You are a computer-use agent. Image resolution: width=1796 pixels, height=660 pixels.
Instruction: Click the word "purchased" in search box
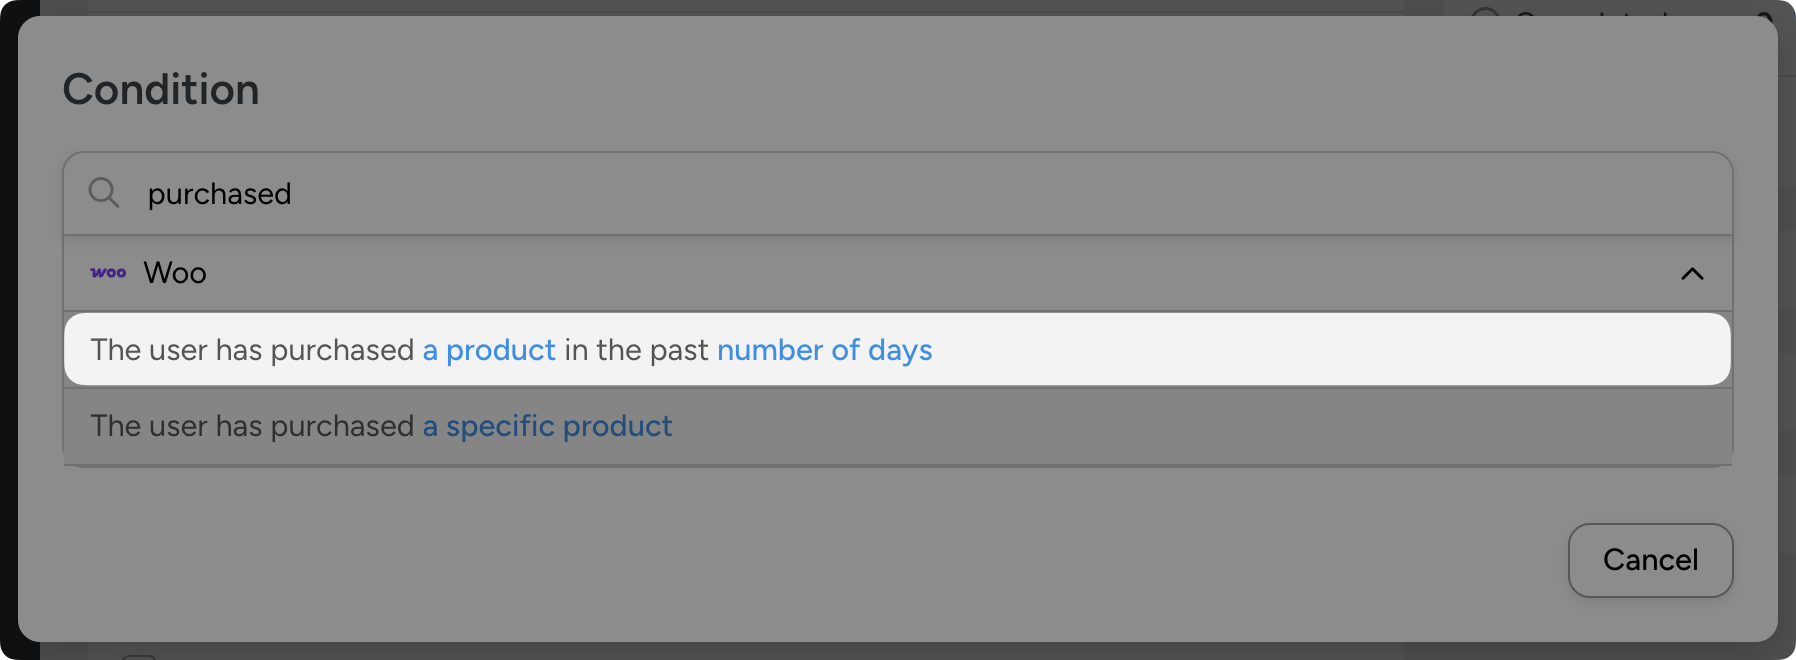coord(220,194)
